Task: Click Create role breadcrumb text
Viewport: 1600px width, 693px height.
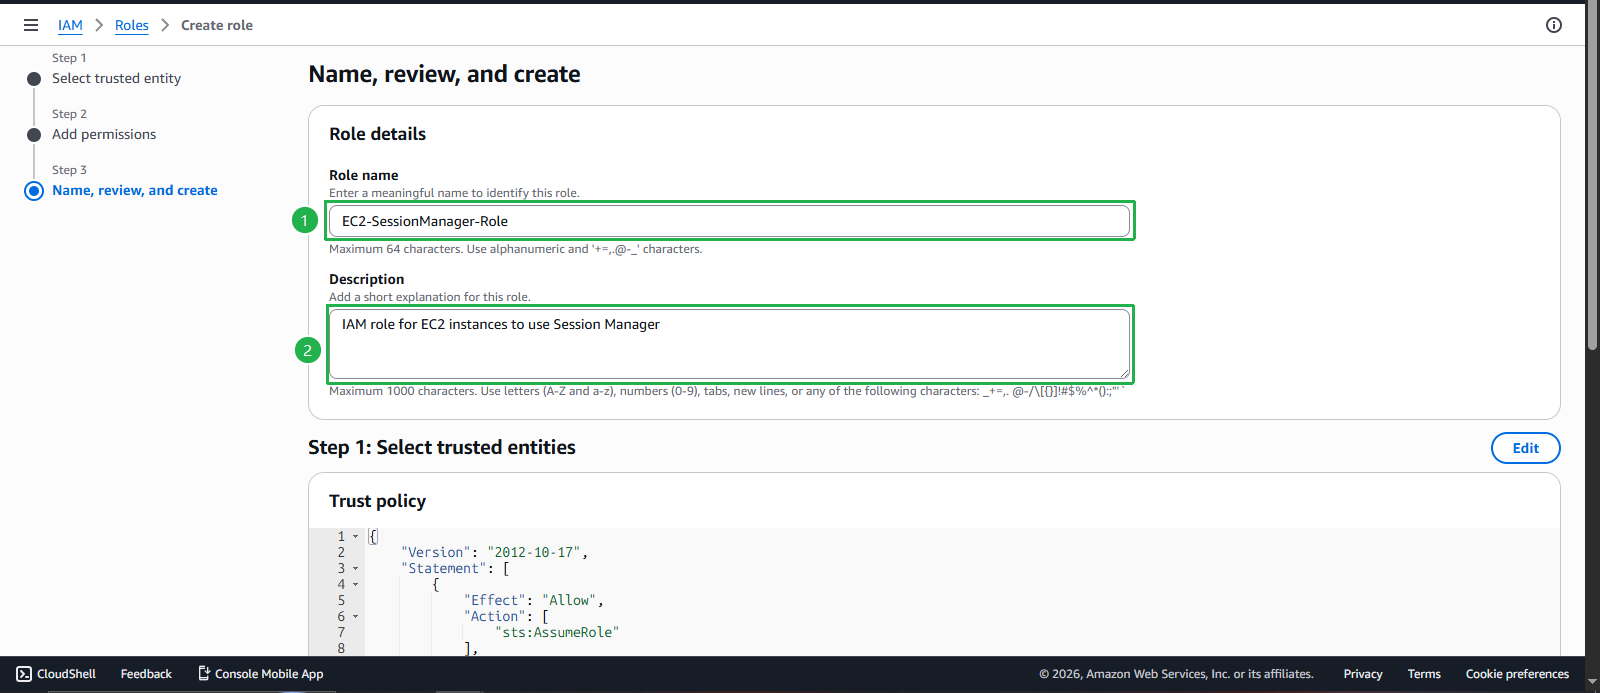Action: (217, 25)
